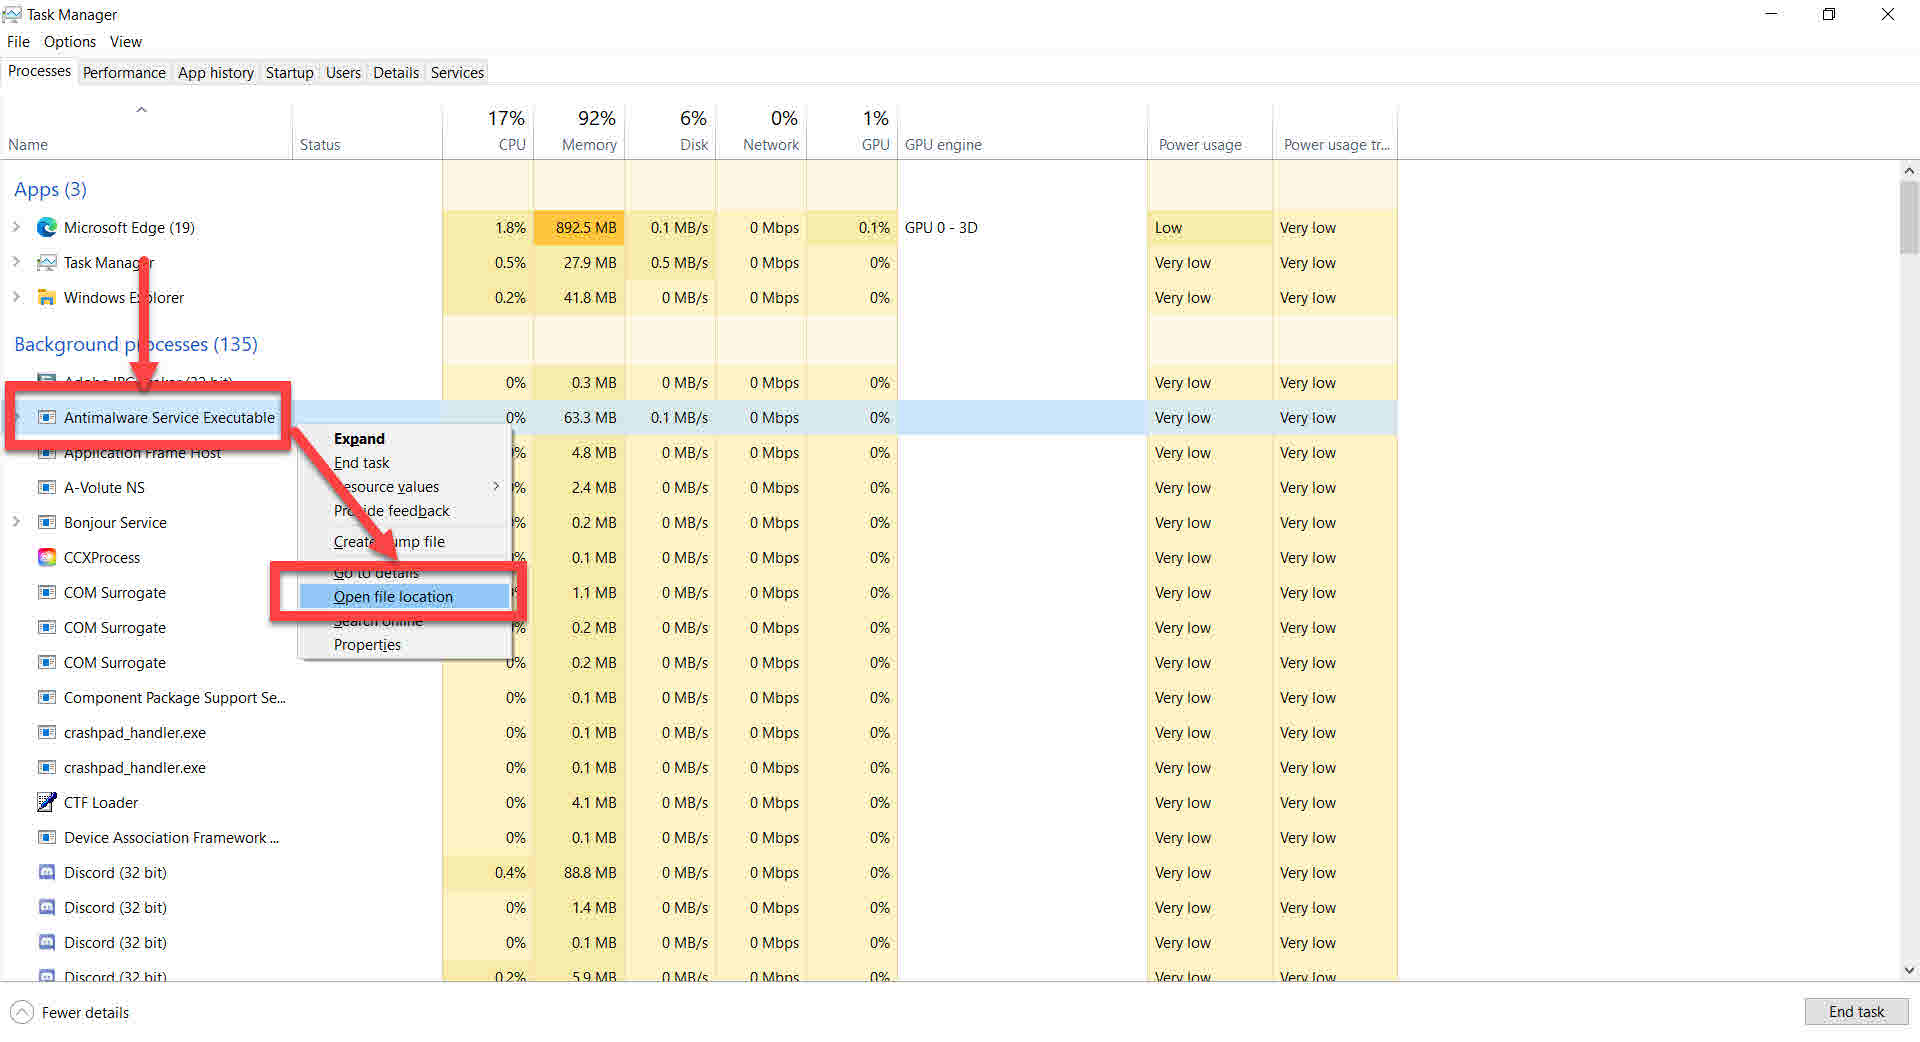This screenshot has height=1042, width=1920.
Task: Sort by the Name column header
Action: click(x=146, y=131)
